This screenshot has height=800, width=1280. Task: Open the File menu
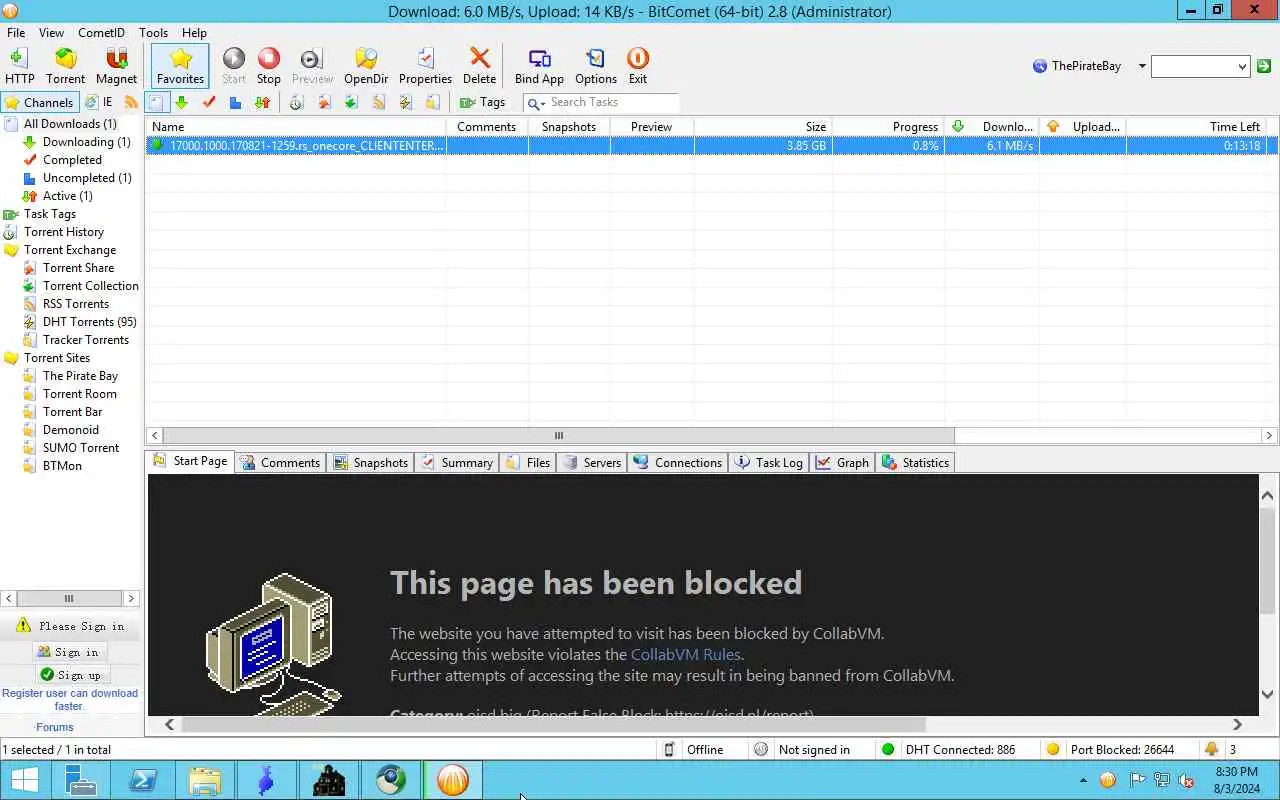coord(16,32)
